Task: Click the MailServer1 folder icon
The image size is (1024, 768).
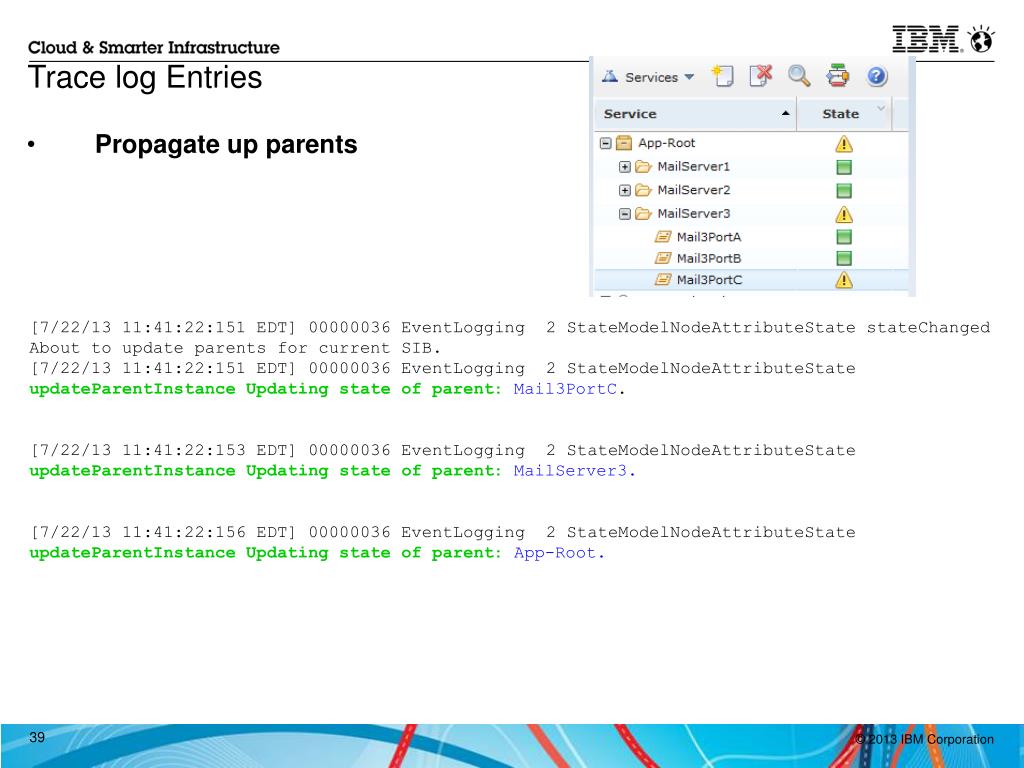Action: (x=643, y=167)
